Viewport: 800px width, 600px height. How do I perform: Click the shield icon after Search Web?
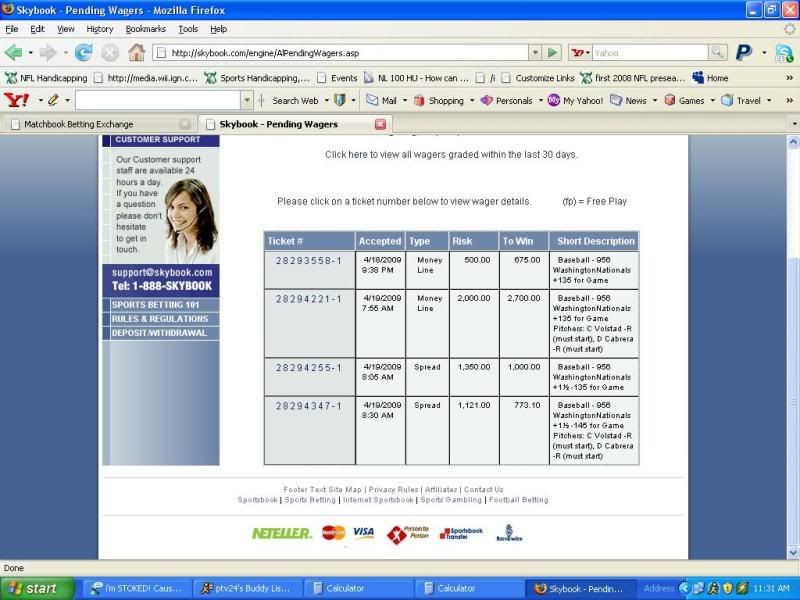coord(340,101)
